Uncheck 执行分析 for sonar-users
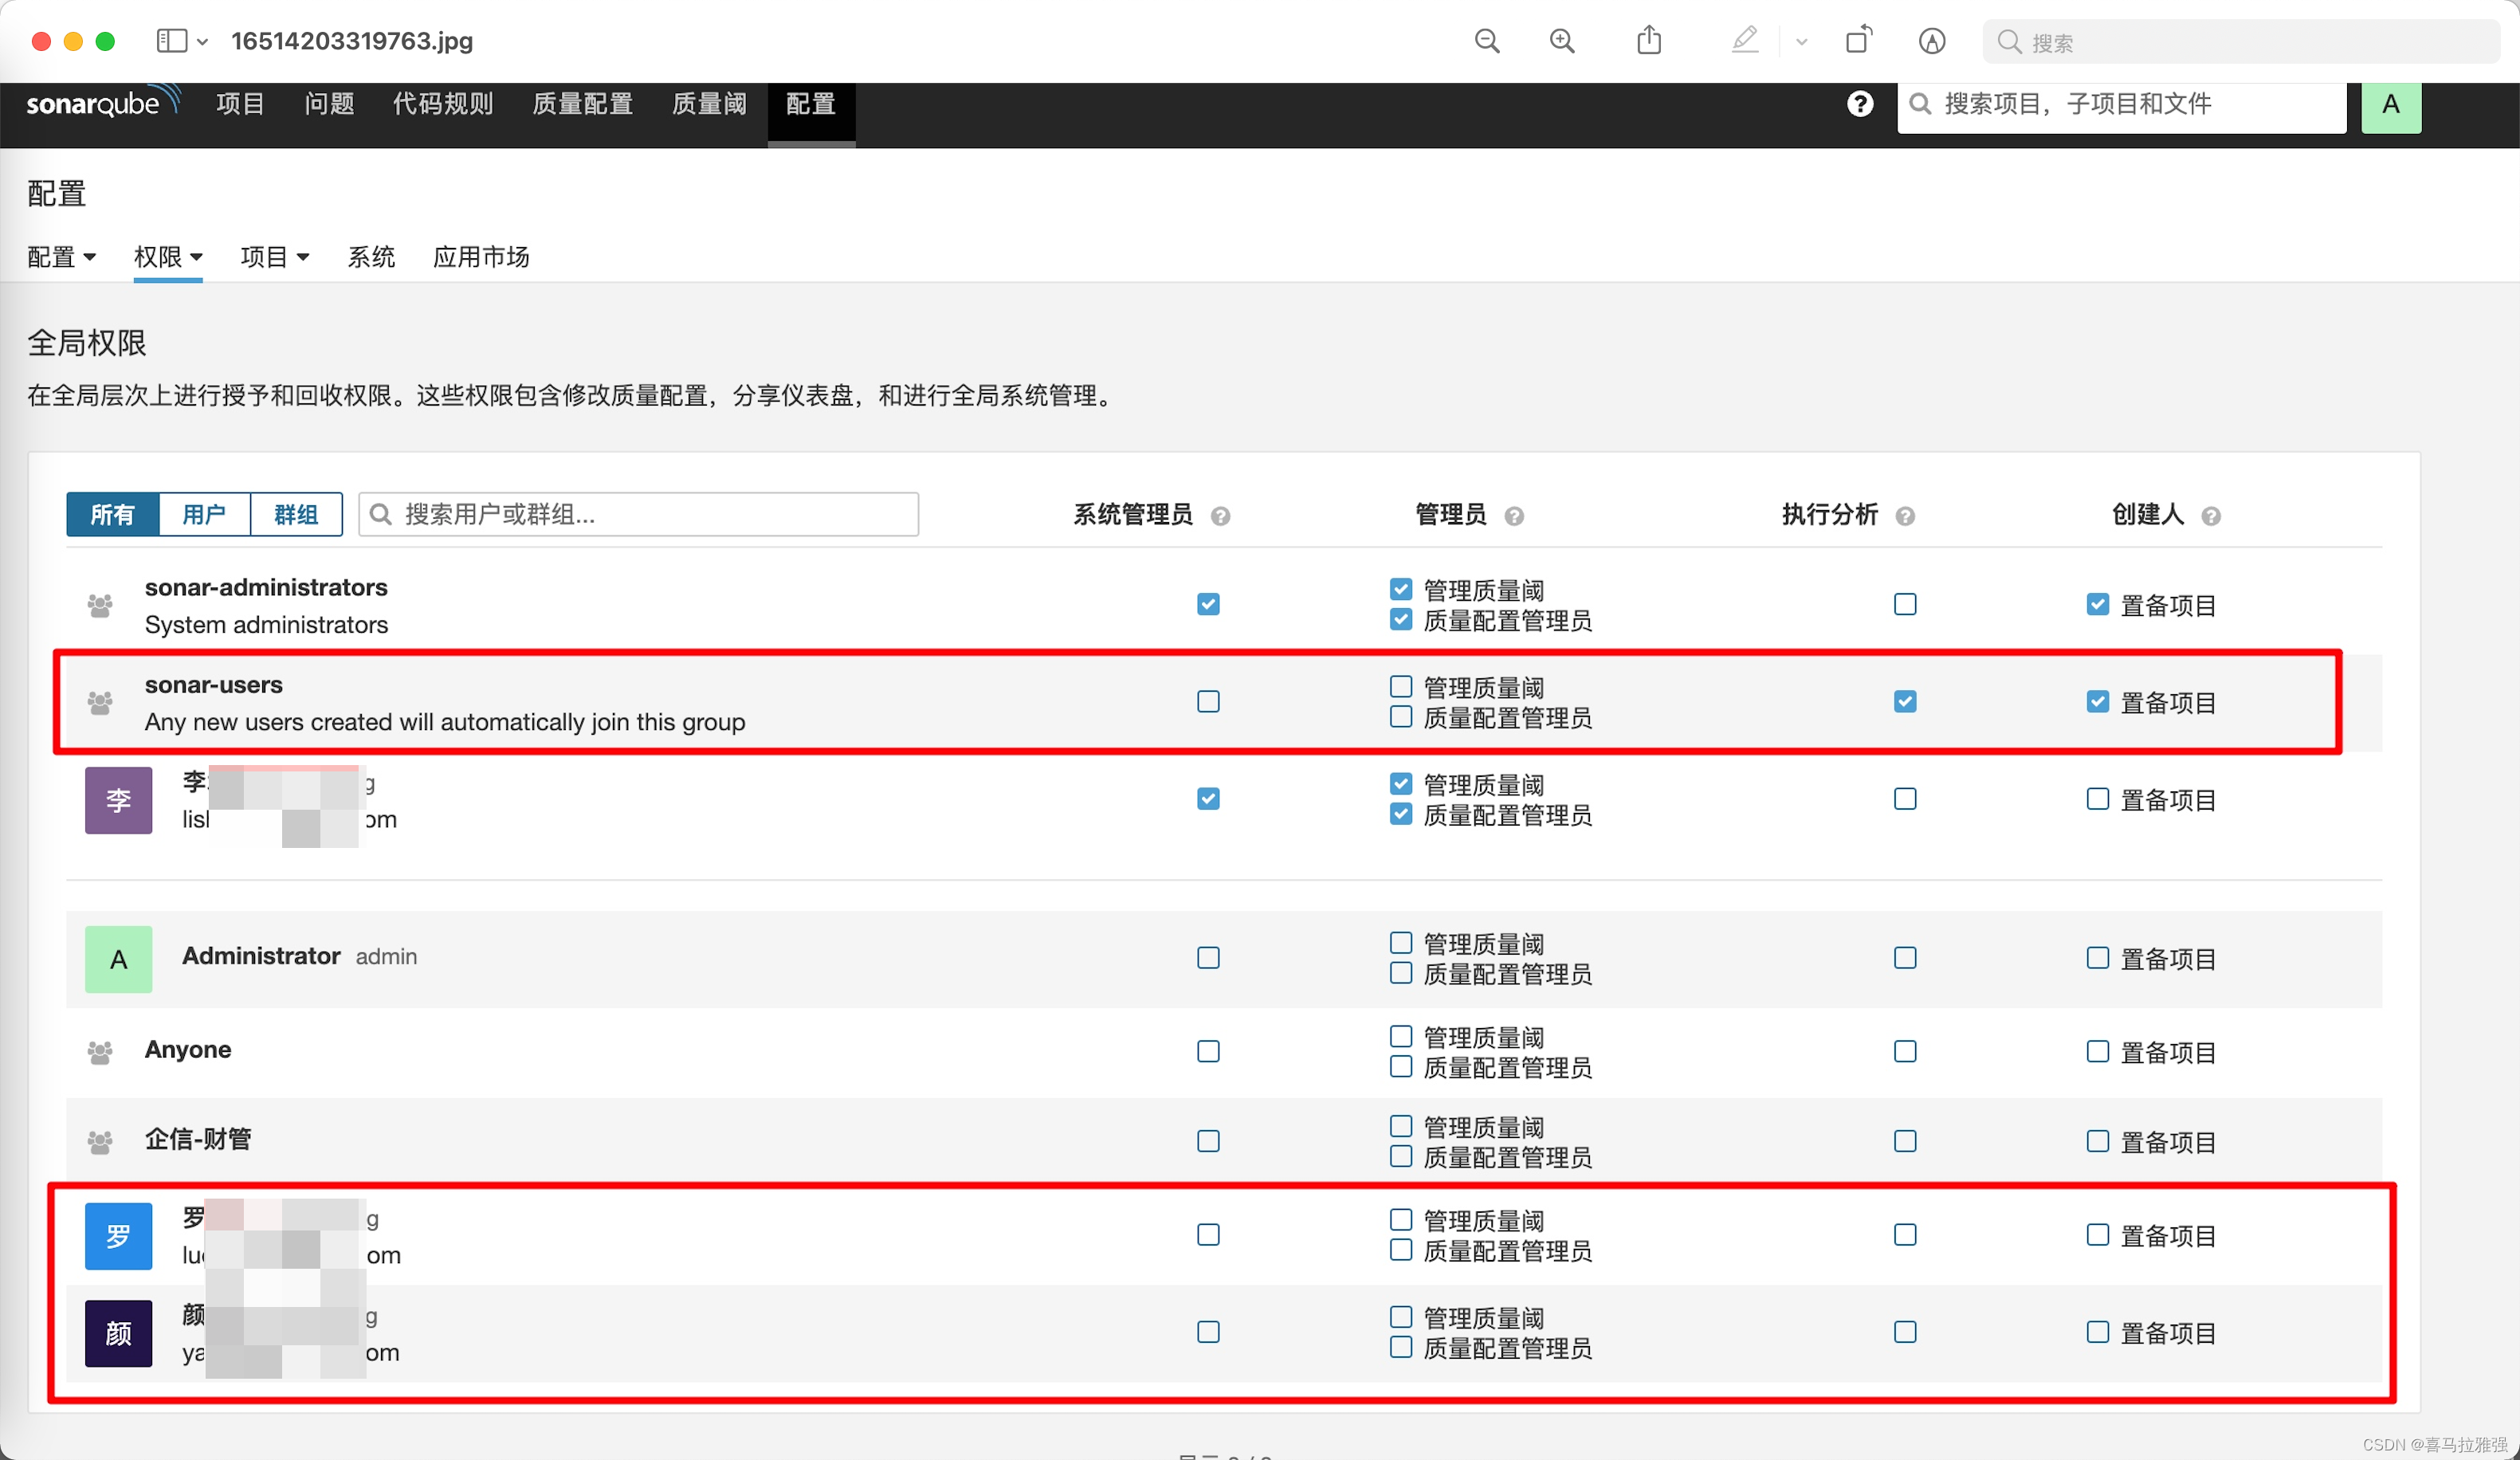 point(1905,701)
